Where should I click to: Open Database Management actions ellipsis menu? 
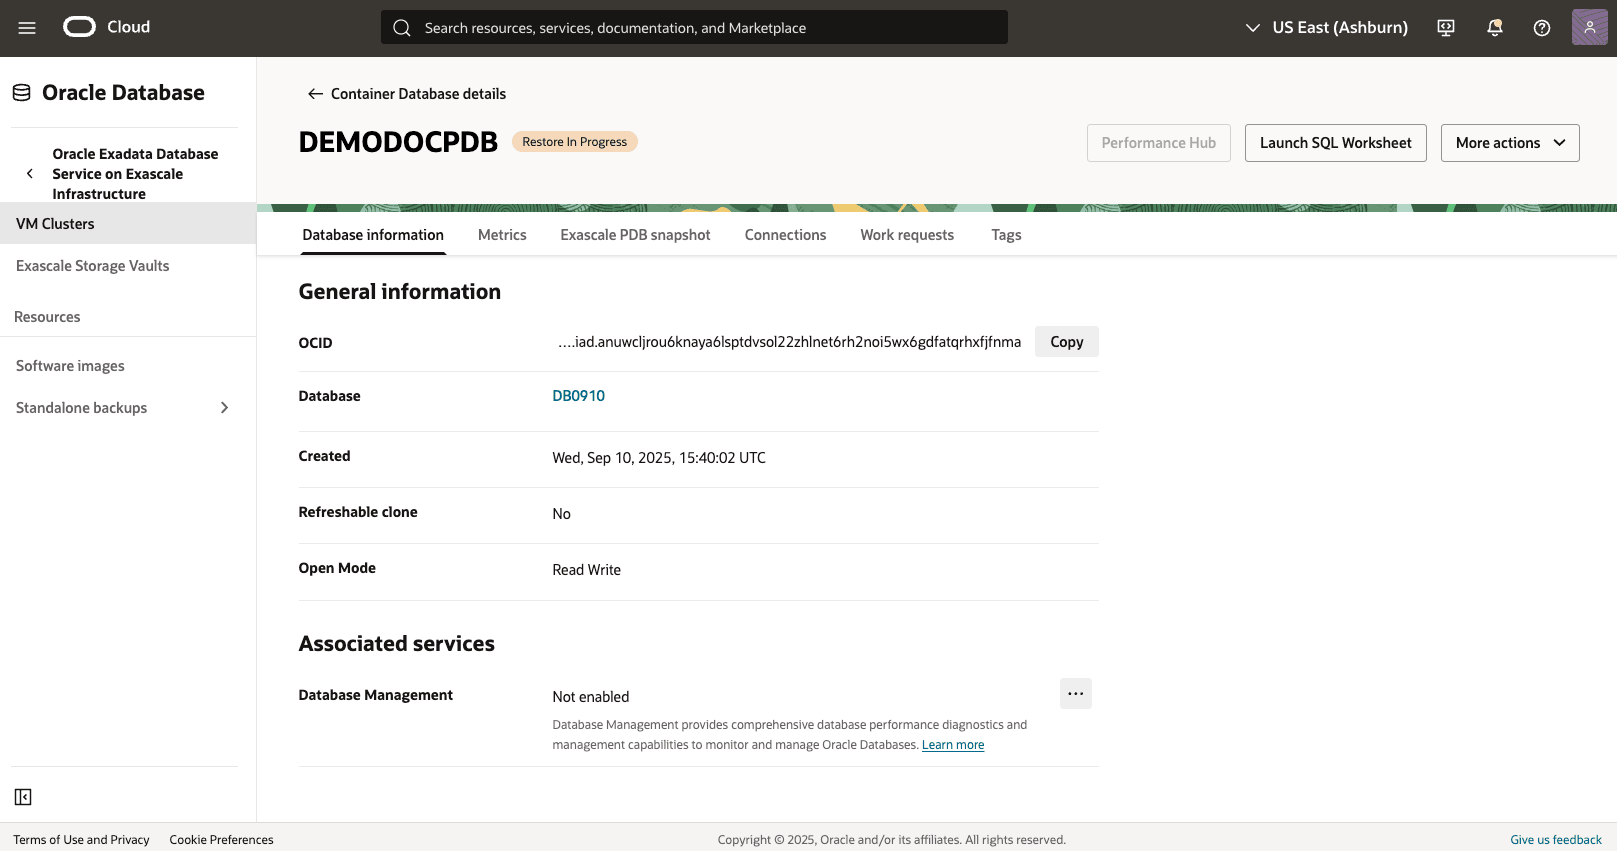pyautogui.click(x=1076, y=694)
